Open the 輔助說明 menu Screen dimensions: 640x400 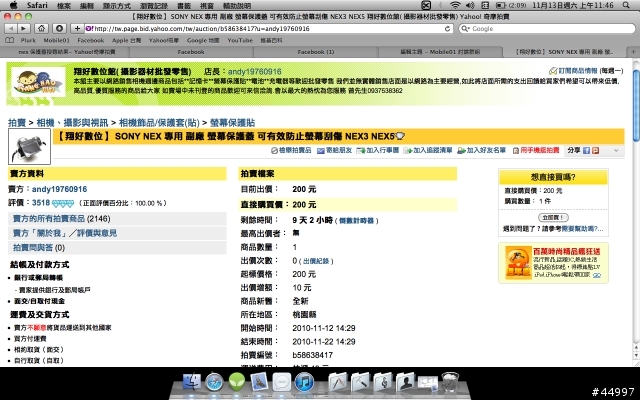pos(237,5)
